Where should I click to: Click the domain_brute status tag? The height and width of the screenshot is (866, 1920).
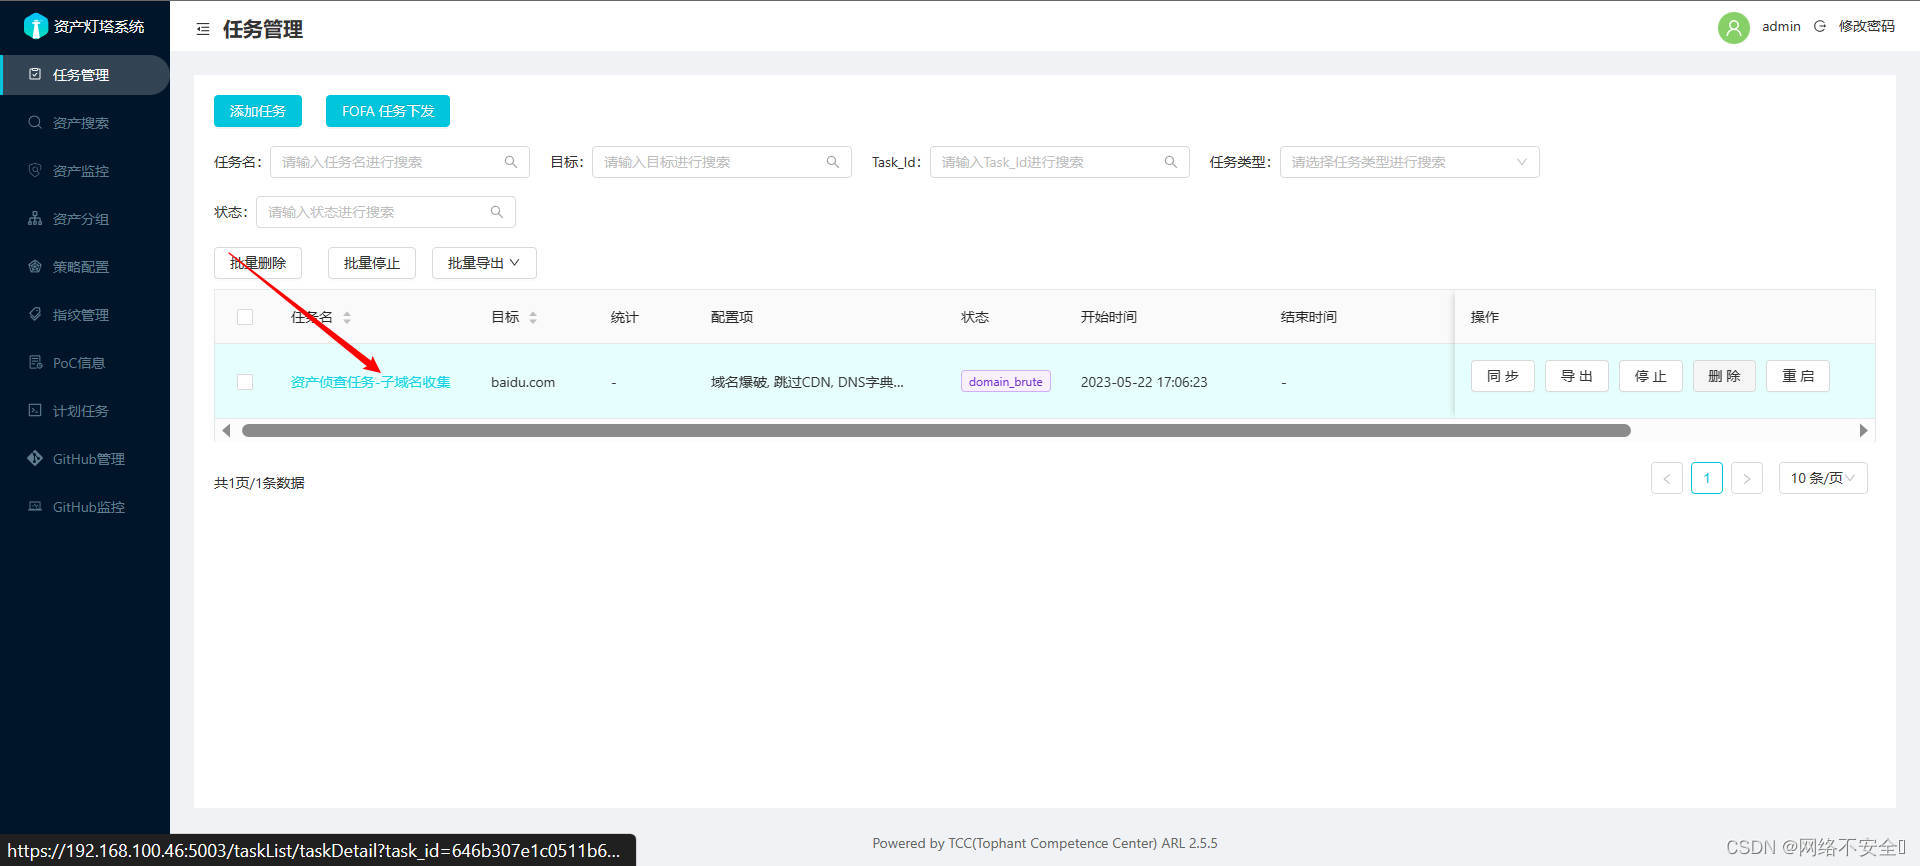pyautogui.click(x=1006, y=381)
